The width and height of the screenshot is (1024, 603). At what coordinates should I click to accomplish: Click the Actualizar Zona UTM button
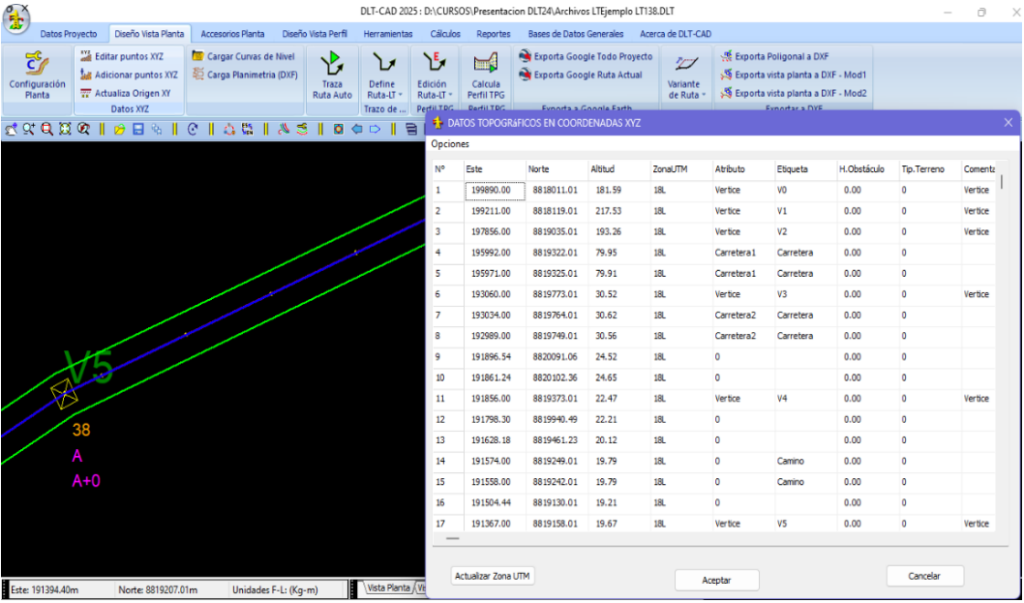click(494, 576)
